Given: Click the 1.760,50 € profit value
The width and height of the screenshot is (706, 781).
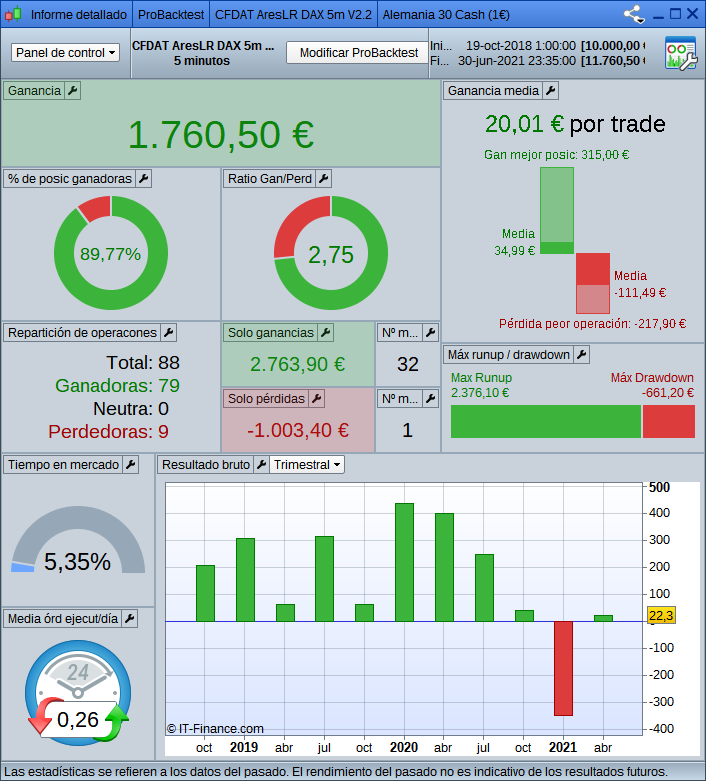Looking at the screenshot, I should (221, 135).
